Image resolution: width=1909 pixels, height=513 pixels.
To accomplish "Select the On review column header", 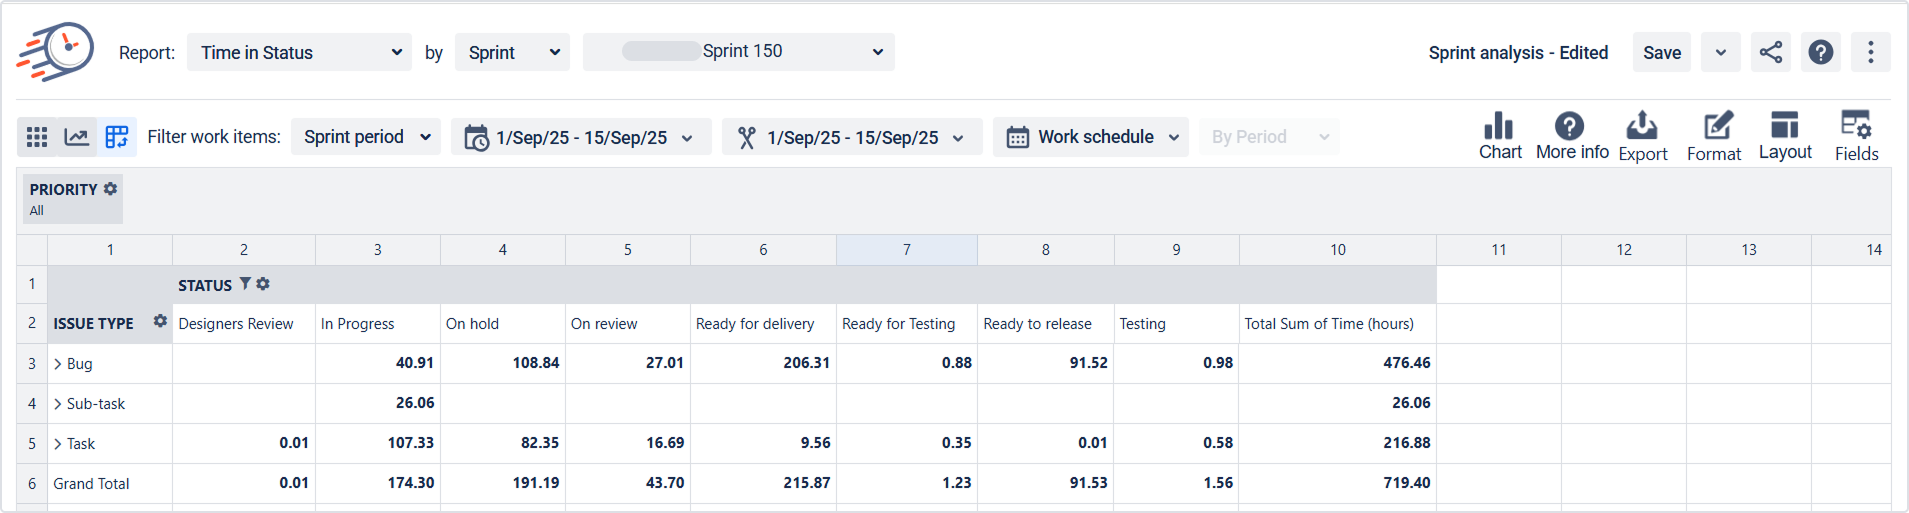I will [628, 324].
